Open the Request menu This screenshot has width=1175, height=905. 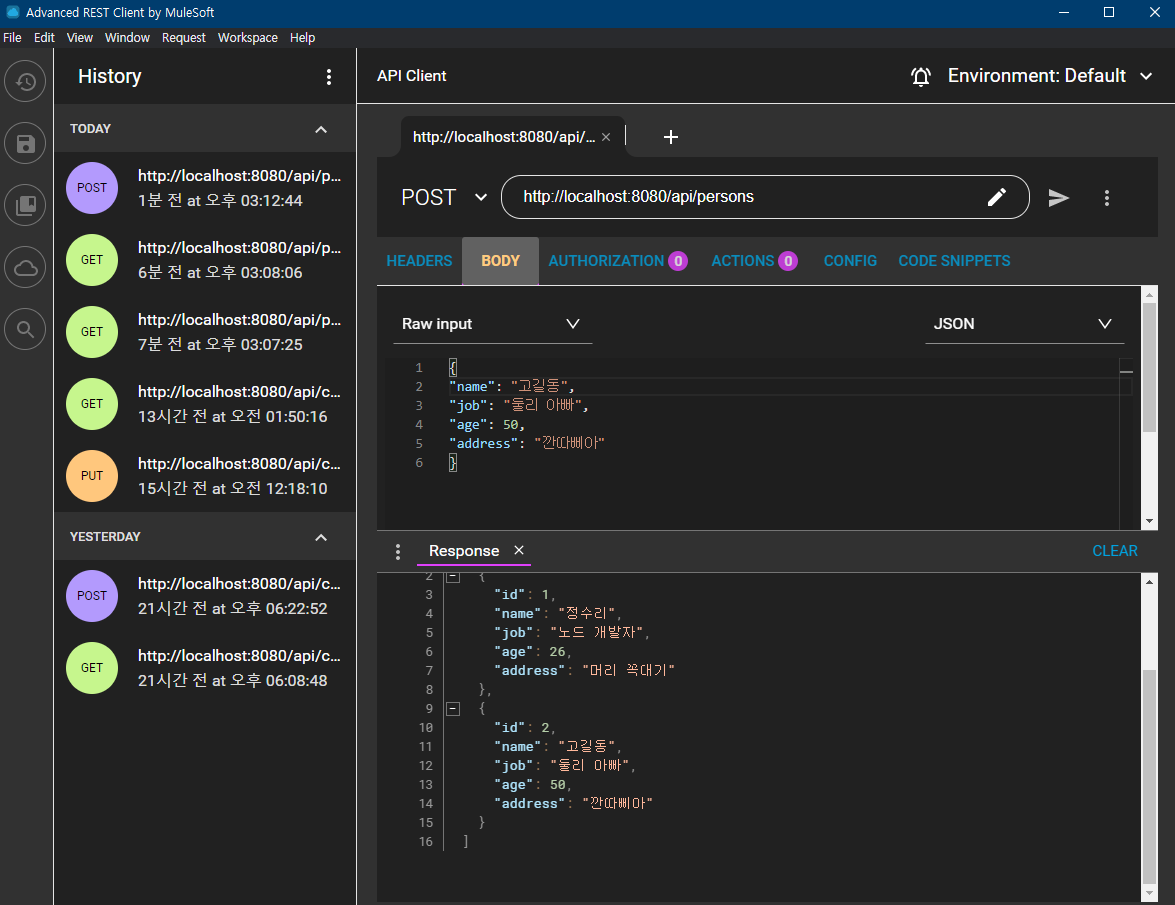[x=184, y=37]
